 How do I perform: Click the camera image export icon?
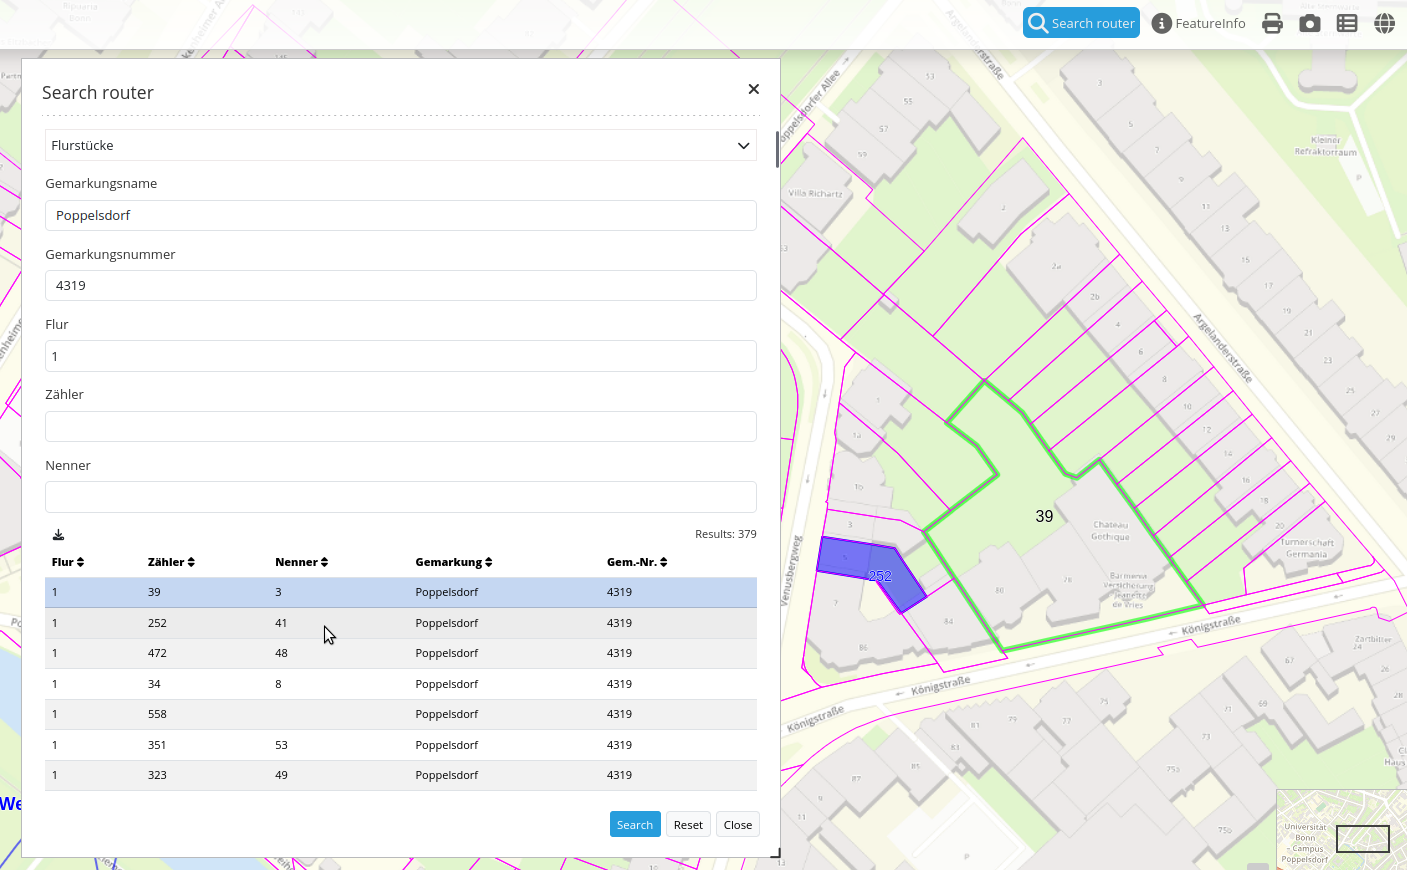[x=1310, y=23]
